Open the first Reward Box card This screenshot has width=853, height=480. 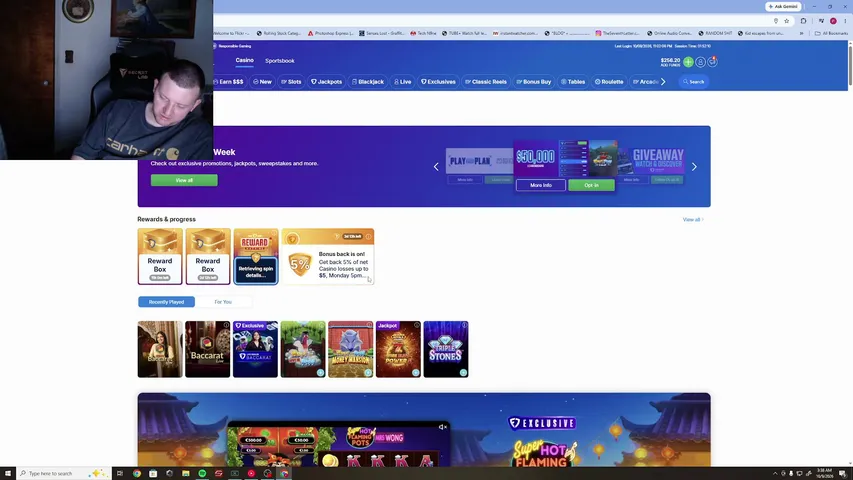pyautogui.click(x=160, y=256)
